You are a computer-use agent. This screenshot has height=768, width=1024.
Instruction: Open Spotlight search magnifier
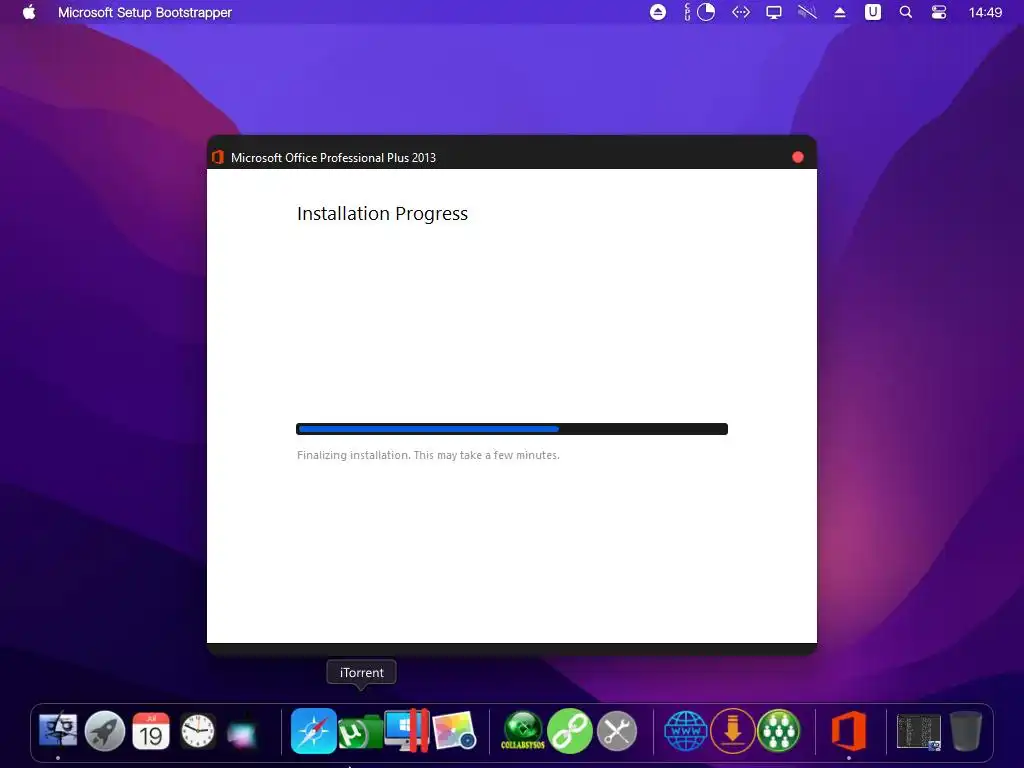pos(906,12)
